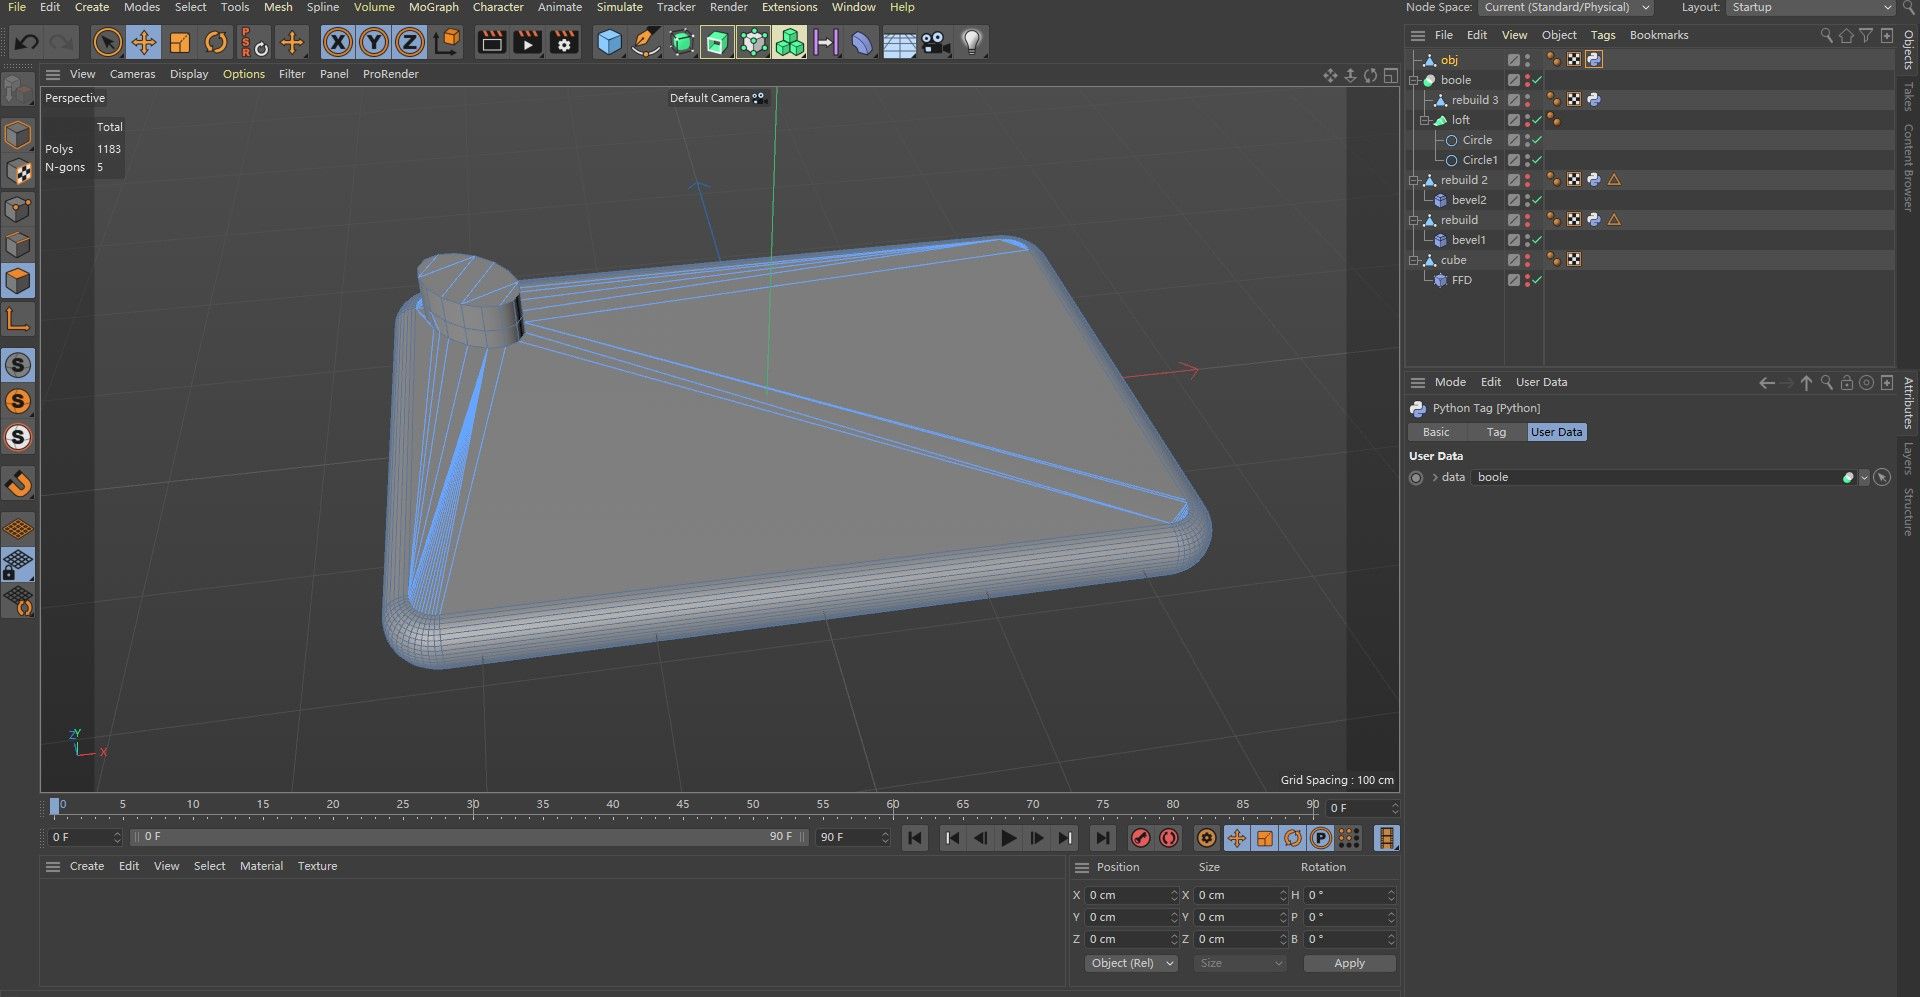The height and width of the screenshot is (997, 1920).
Task: Toggle bevel2 enable checkmark
Action: (x=1538, y=200)
